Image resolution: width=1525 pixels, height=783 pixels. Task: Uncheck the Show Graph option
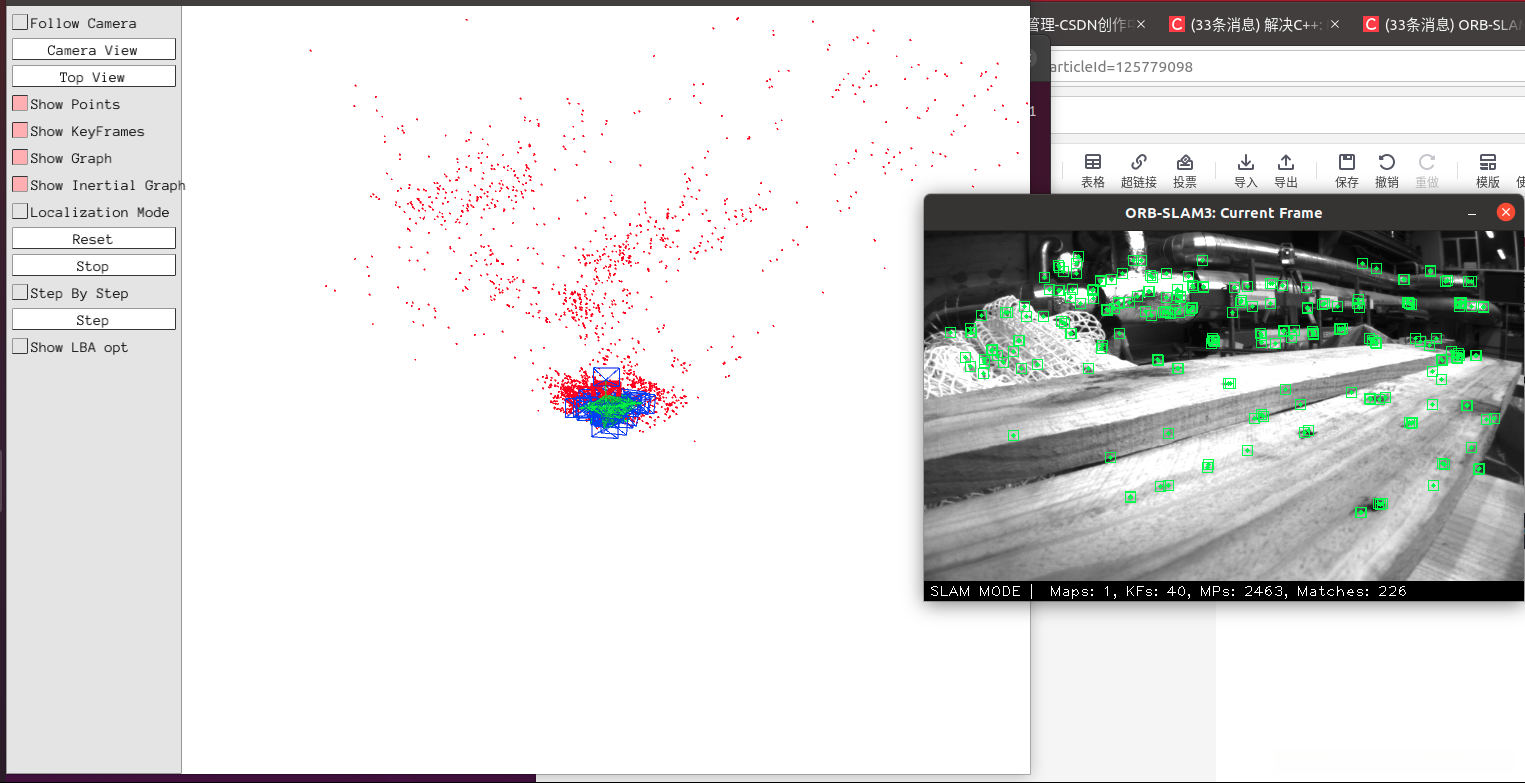coord(20,158)
